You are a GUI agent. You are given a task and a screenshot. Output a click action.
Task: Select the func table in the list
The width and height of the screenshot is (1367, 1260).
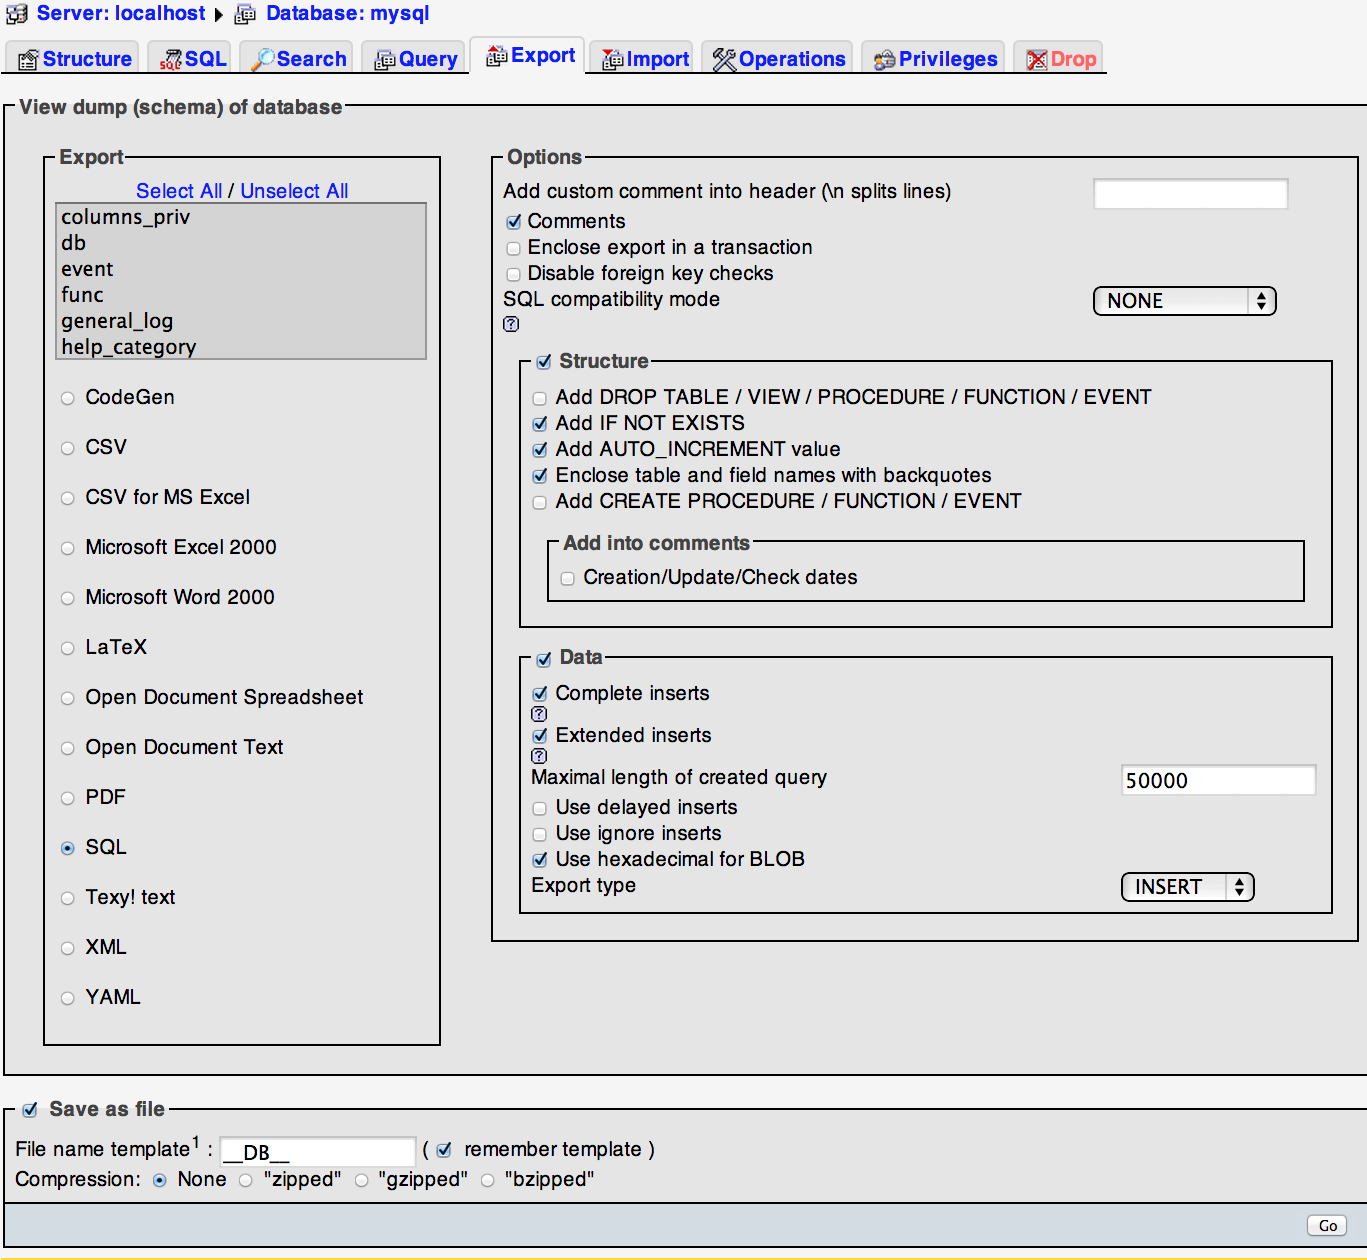pyautogui.click(x=241, y=295)
